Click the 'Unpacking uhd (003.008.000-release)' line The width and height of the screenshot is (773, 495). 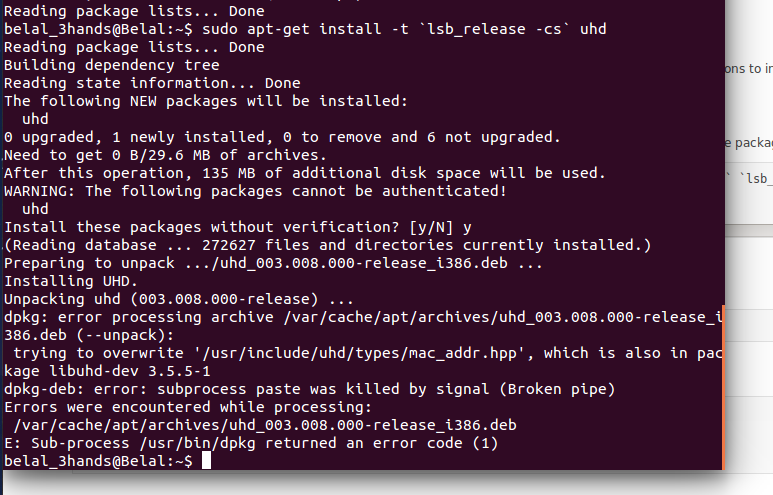[x=178, y=299]
